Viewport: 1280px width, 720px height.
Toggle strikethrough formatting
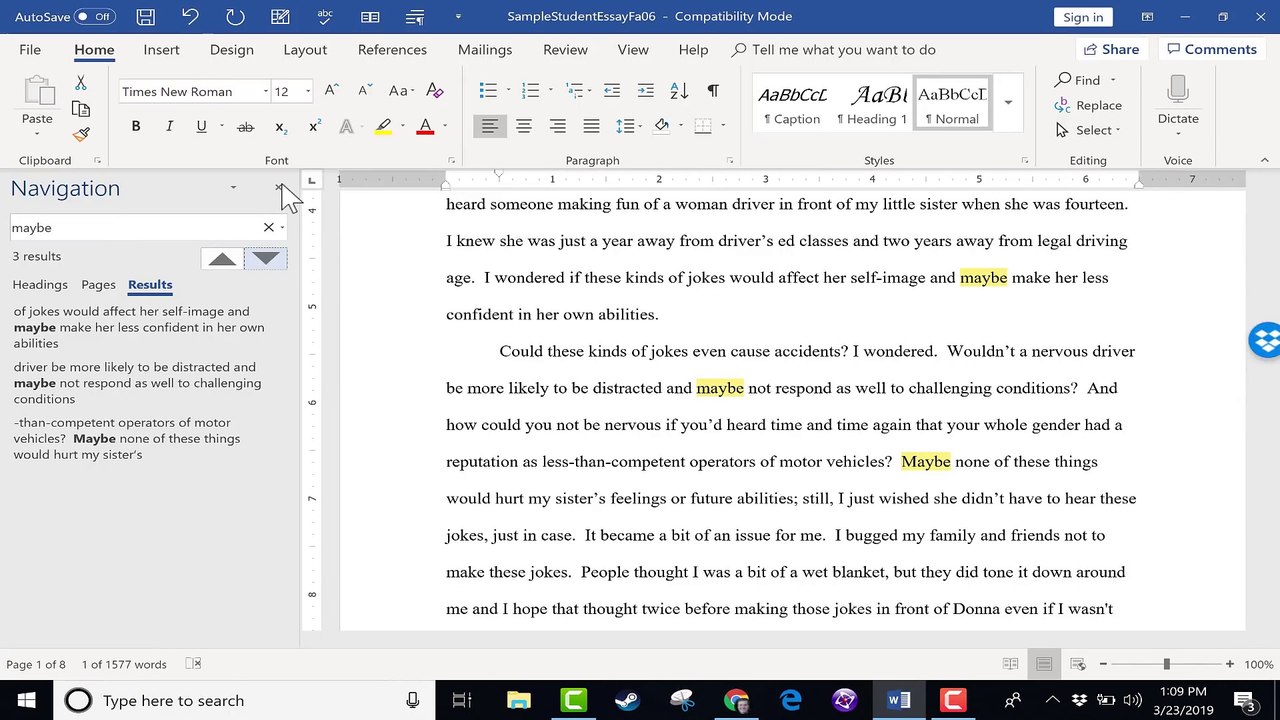pos(245,127)
